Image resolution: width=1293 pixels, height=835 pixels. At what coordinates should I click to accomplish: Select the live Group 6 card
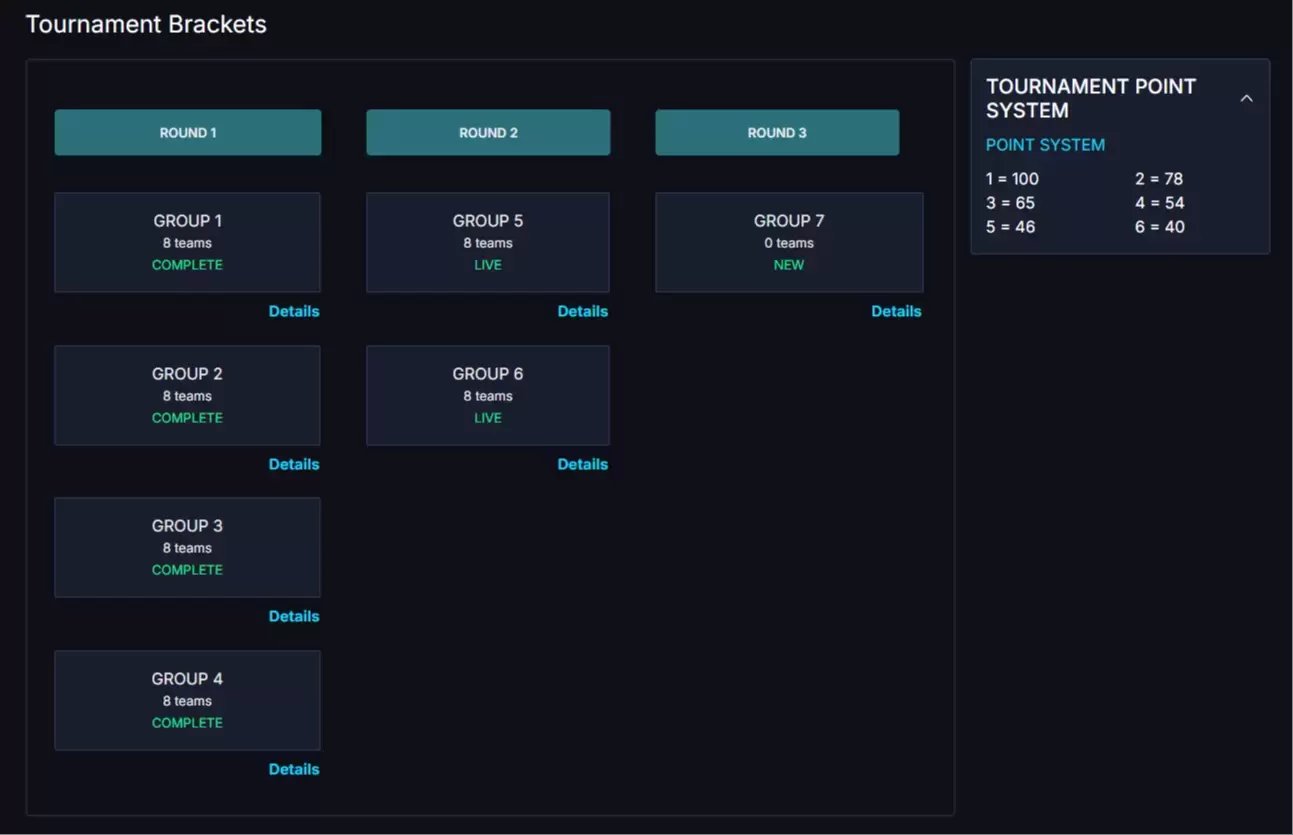click(488, 395)
